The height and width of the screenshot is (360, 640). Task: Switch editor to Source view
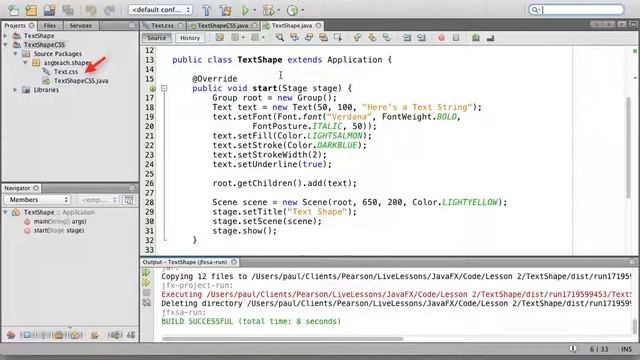[157, 38]
